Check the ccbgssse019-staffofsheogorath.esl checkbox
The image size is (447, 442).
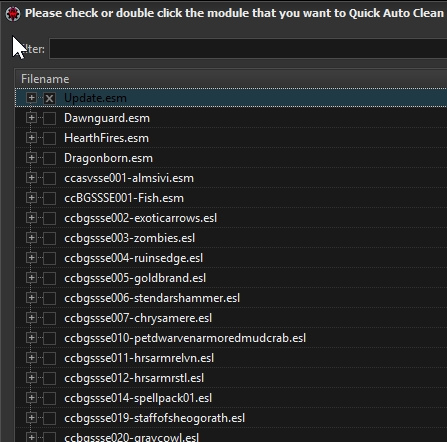[x=49, y=418]
